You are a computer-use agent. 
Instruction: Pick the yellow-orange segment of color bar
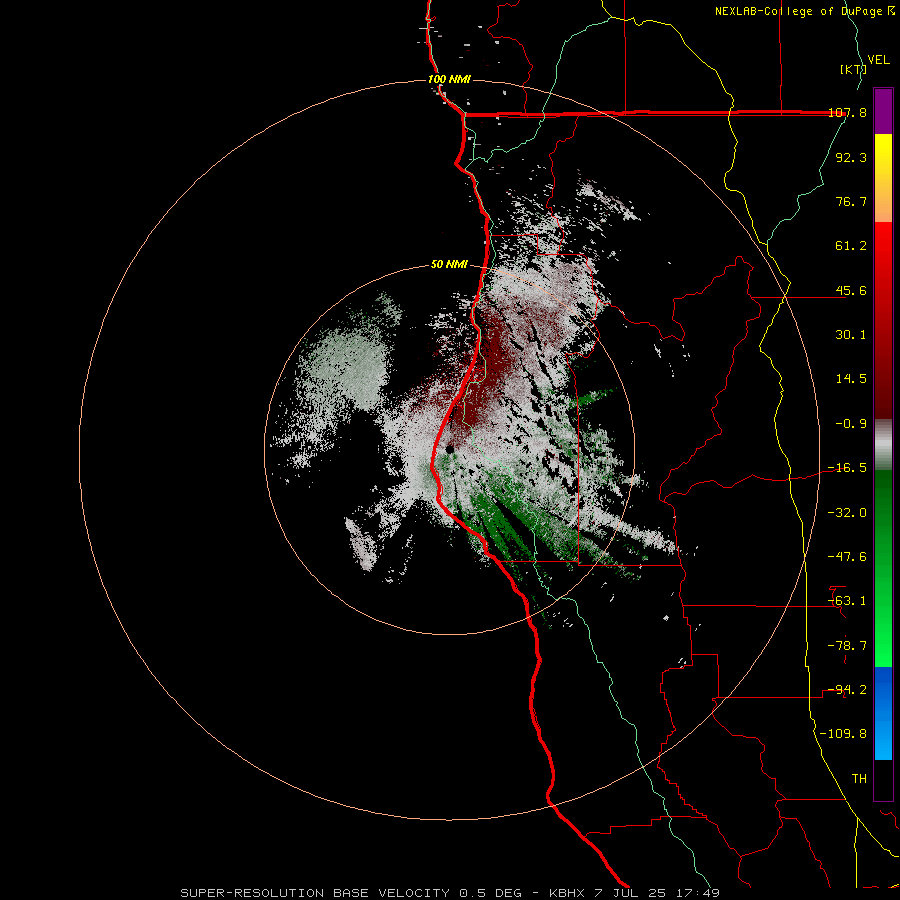883,178
